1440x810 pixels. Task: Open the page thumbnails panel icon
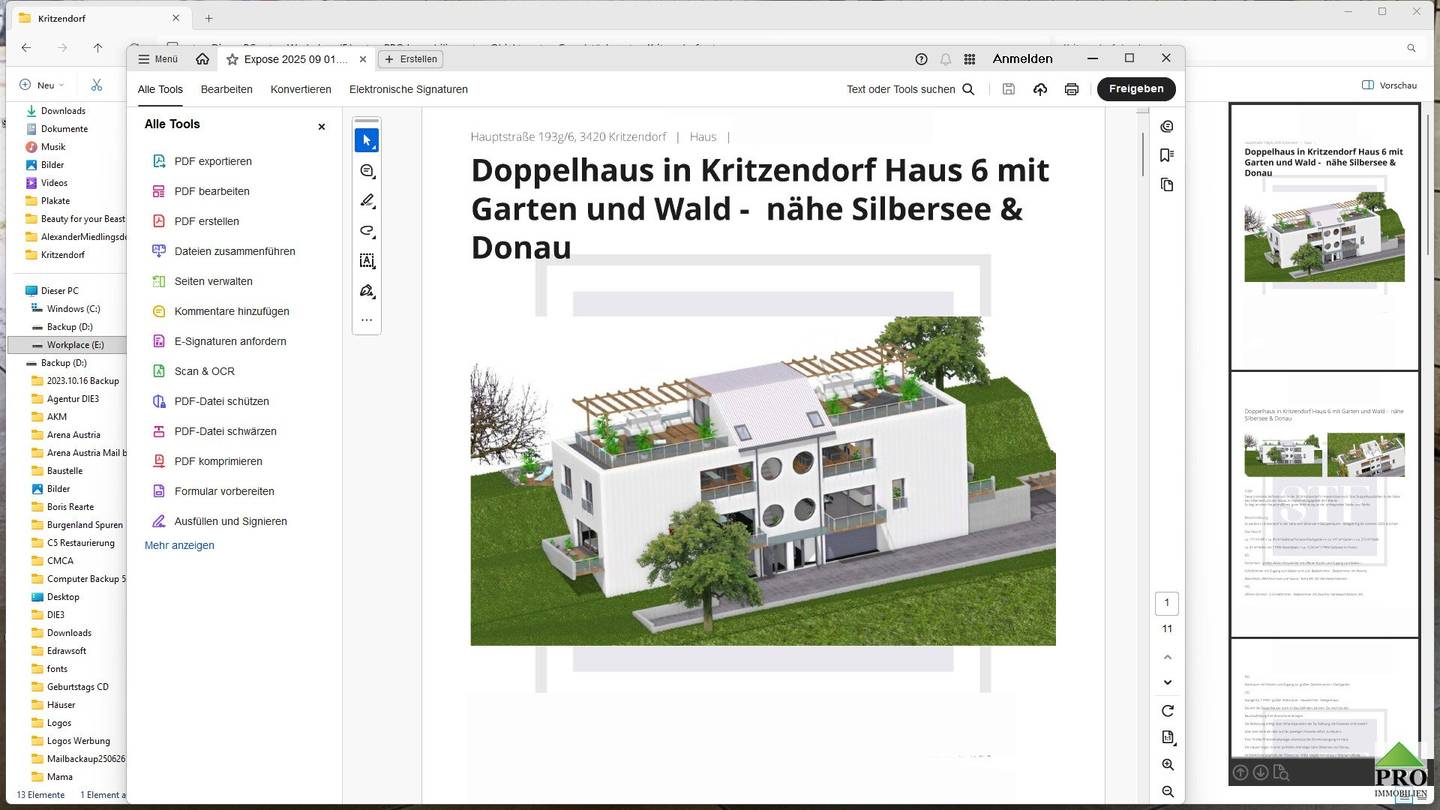tap(1167, 185)
